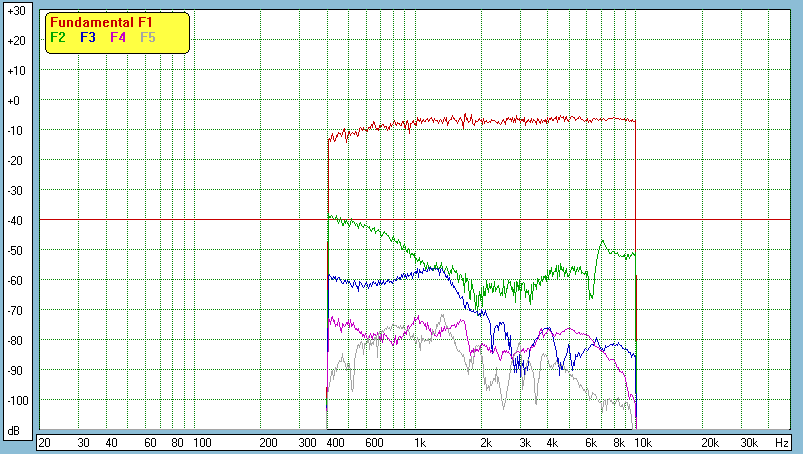The image size is (803, 454).
Task: Click the red fundamental response curve
Action: click(x=500, y=120)
